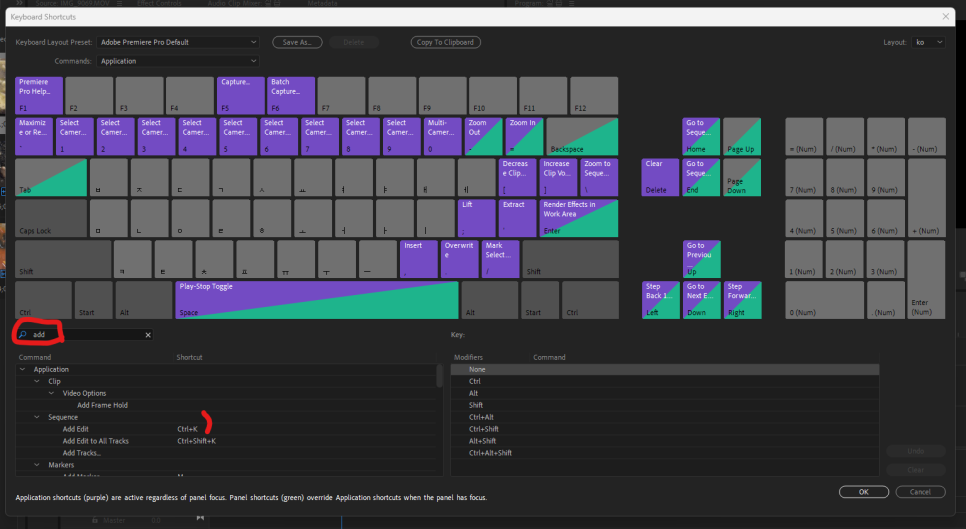This screenshot has height=529, width=966.
Task: Click the Extract apostrophe key
Action: click(x=518, y=218)
